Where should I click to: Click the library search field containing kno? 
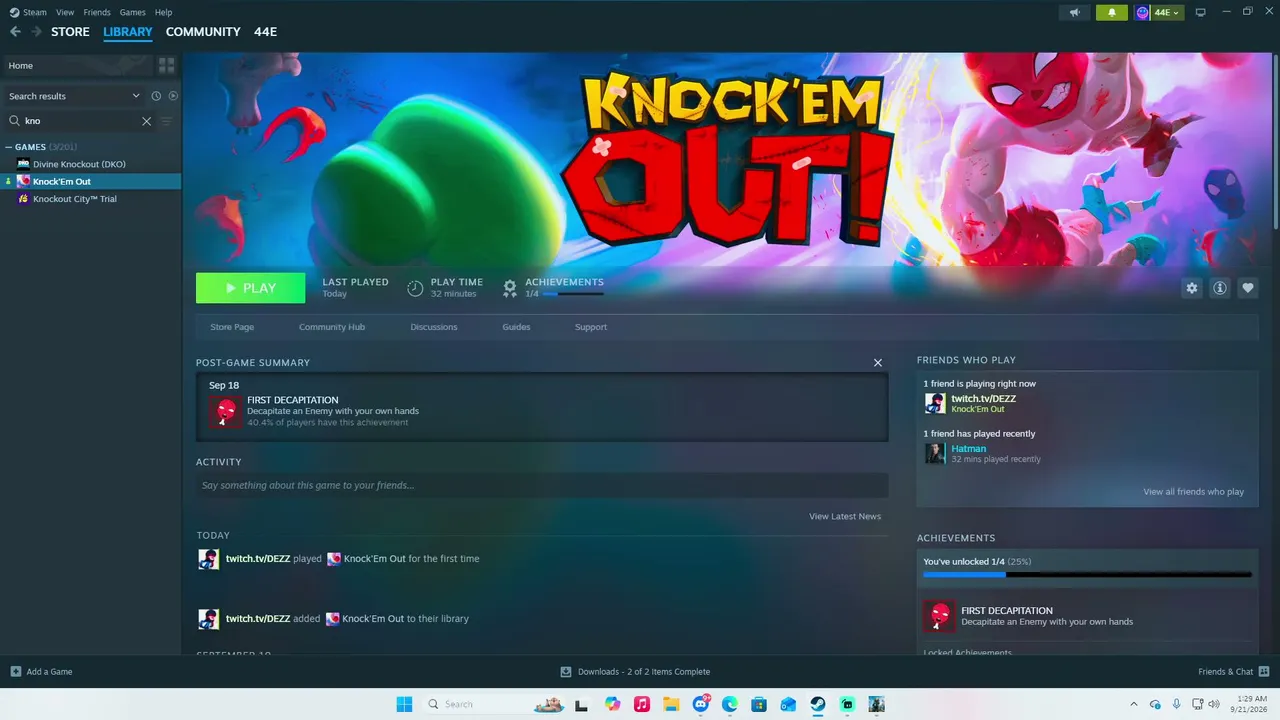tap(80, 121)
